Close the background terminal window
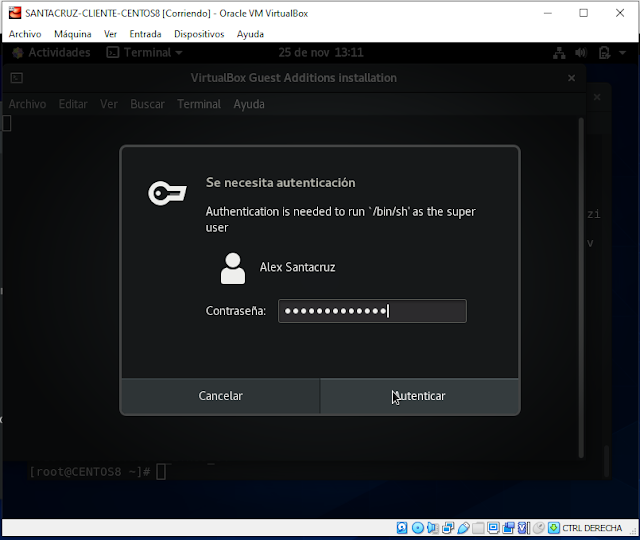640x540 pixels. pos(597,97)
